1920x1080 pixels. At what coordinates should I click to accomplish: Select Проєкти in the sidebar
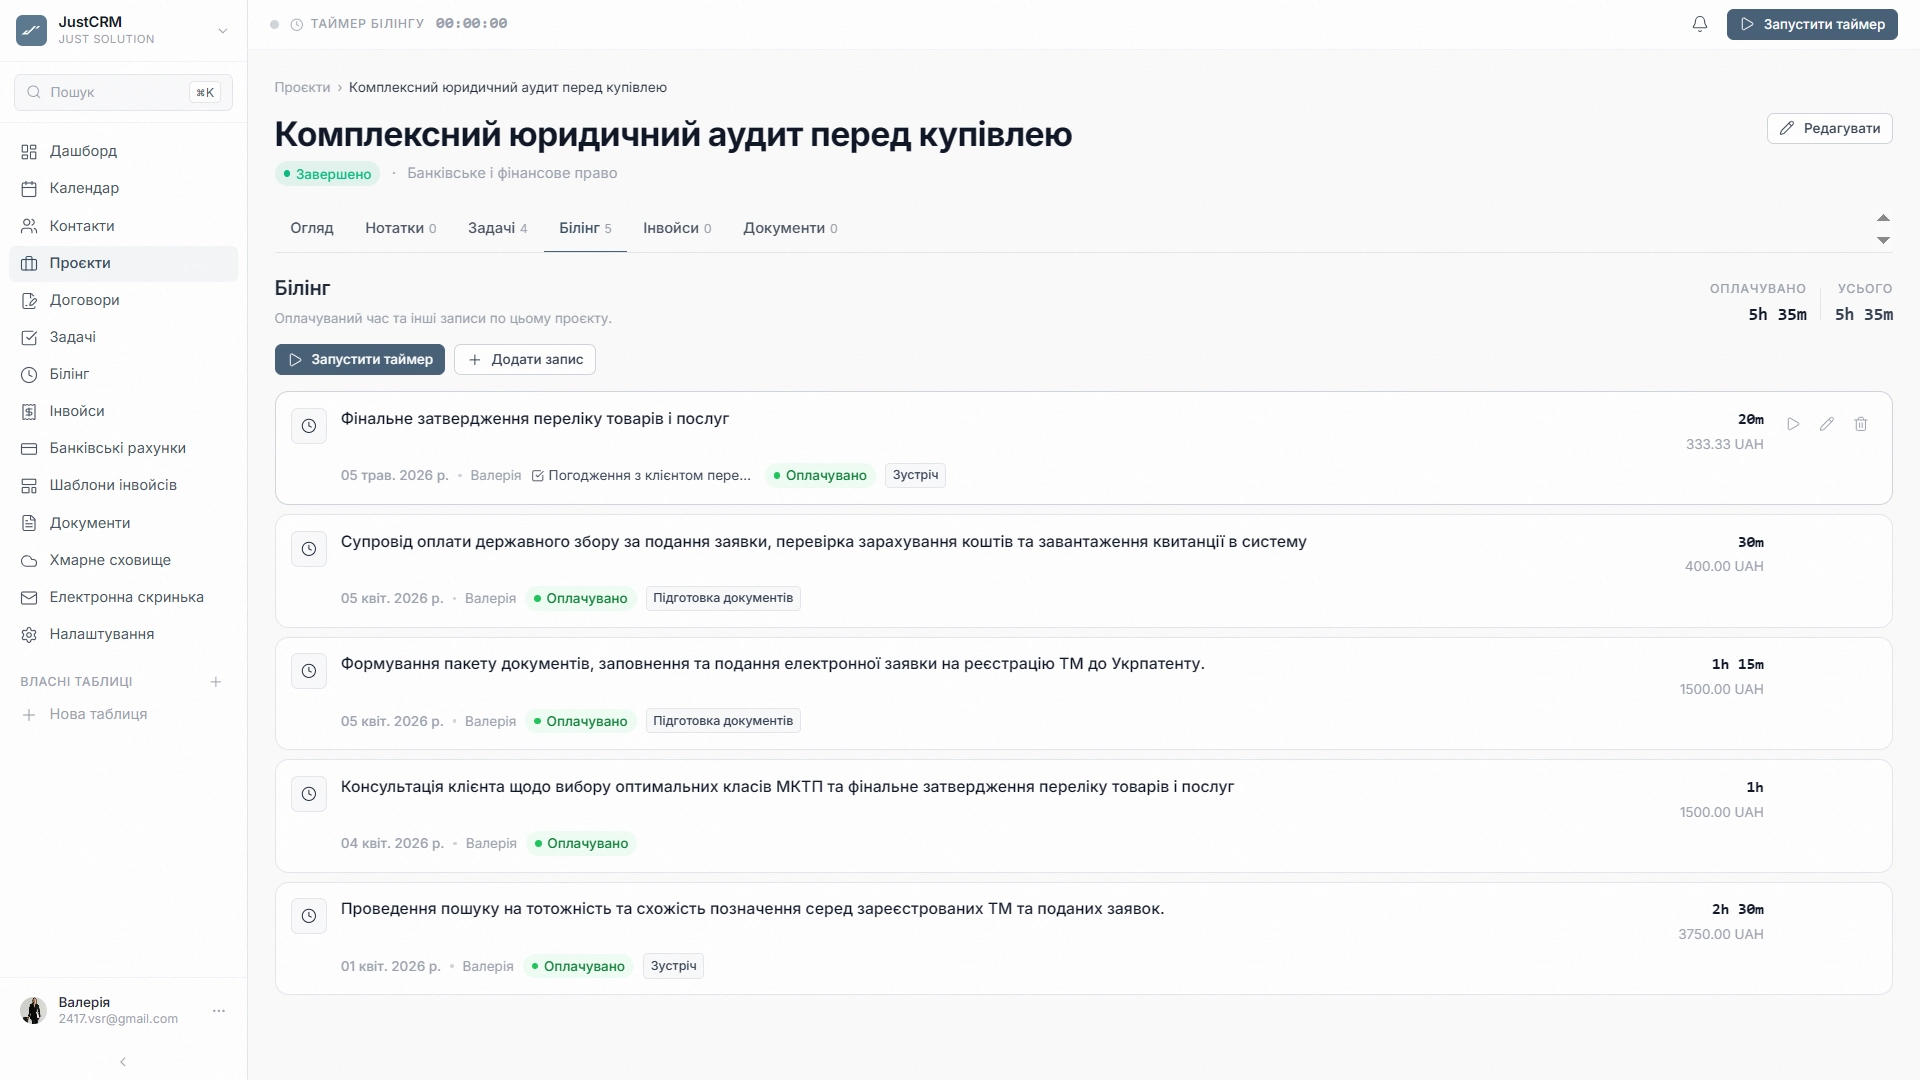click(124, 263)
